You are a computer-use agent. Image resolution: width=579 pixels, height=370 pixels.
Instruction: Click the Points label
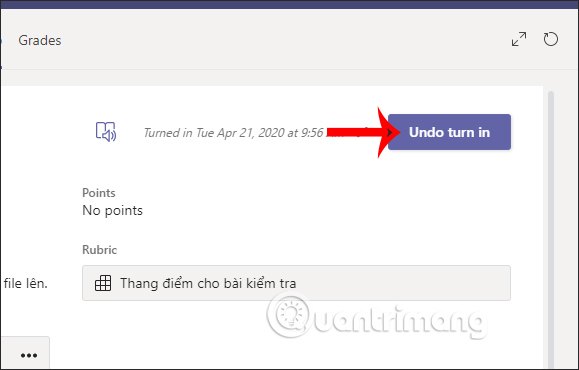coord(99,193)
